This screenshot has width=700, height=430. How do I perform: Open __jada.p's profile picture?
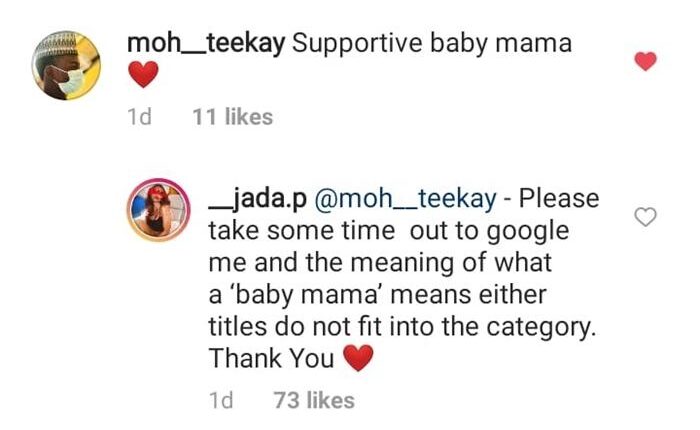click(x=155, y=212)
